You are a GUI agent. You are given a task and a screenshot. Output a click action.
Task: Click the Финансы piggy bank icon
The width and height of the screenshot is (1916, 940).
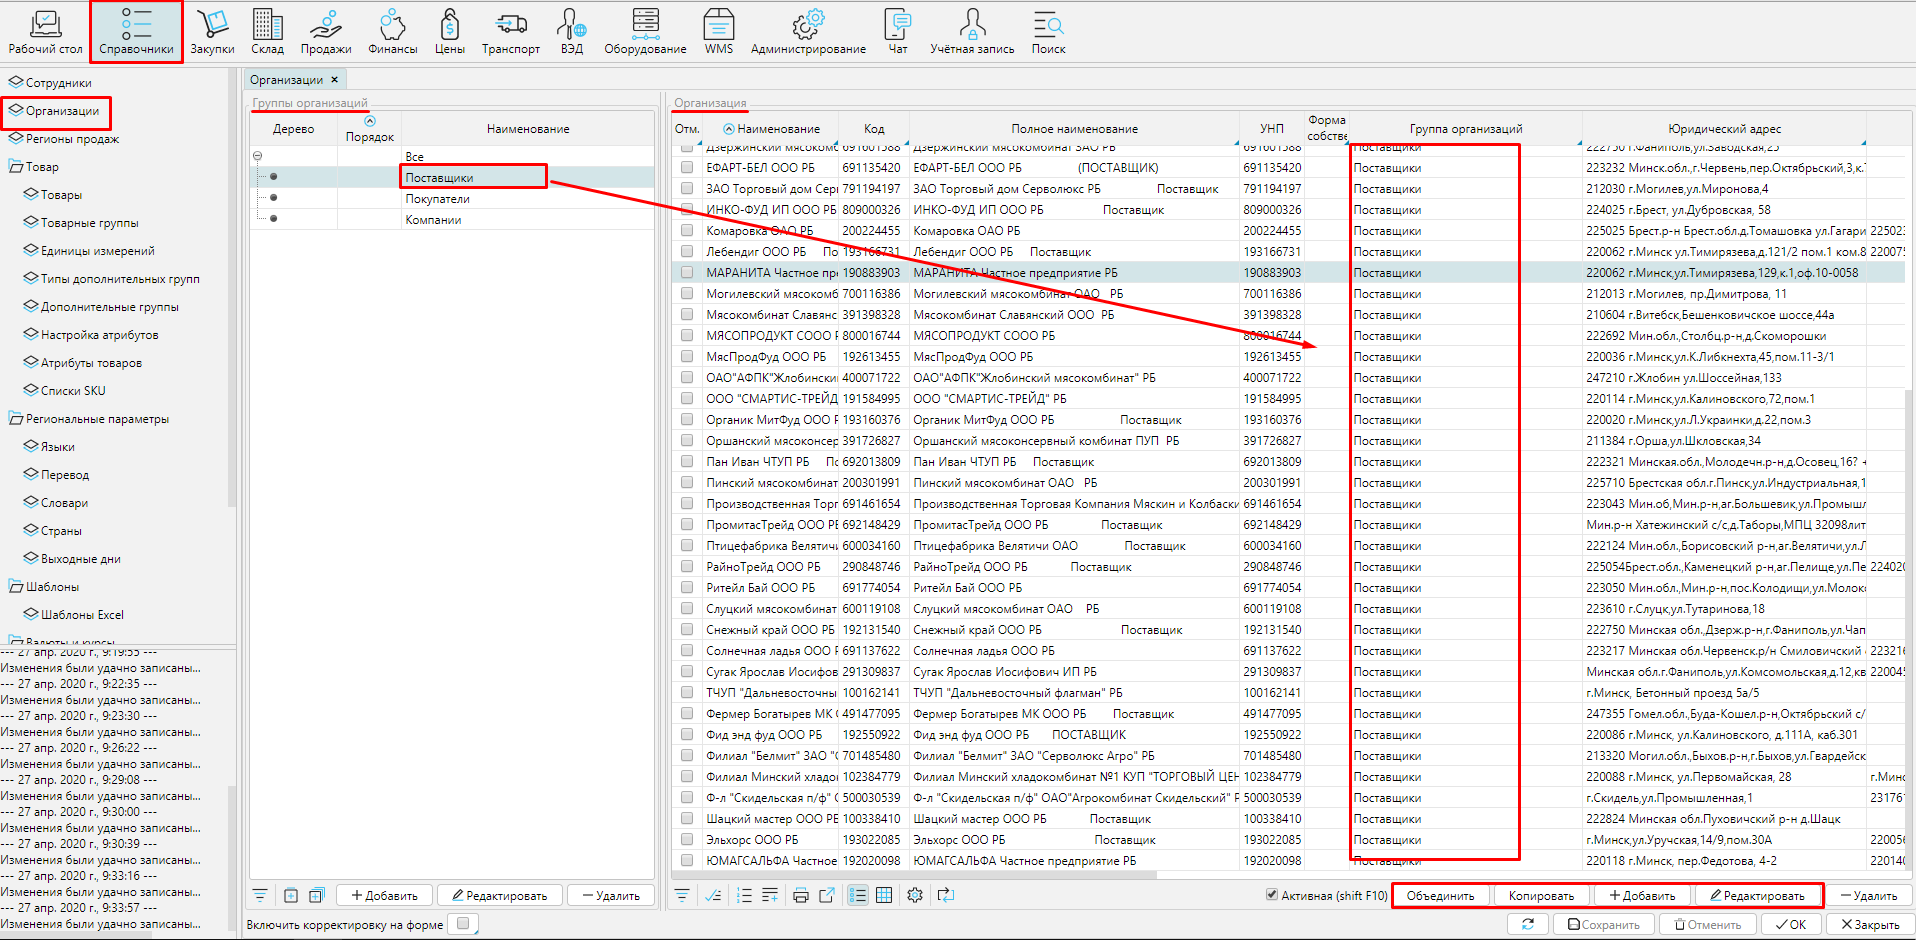tap(392, 31)
